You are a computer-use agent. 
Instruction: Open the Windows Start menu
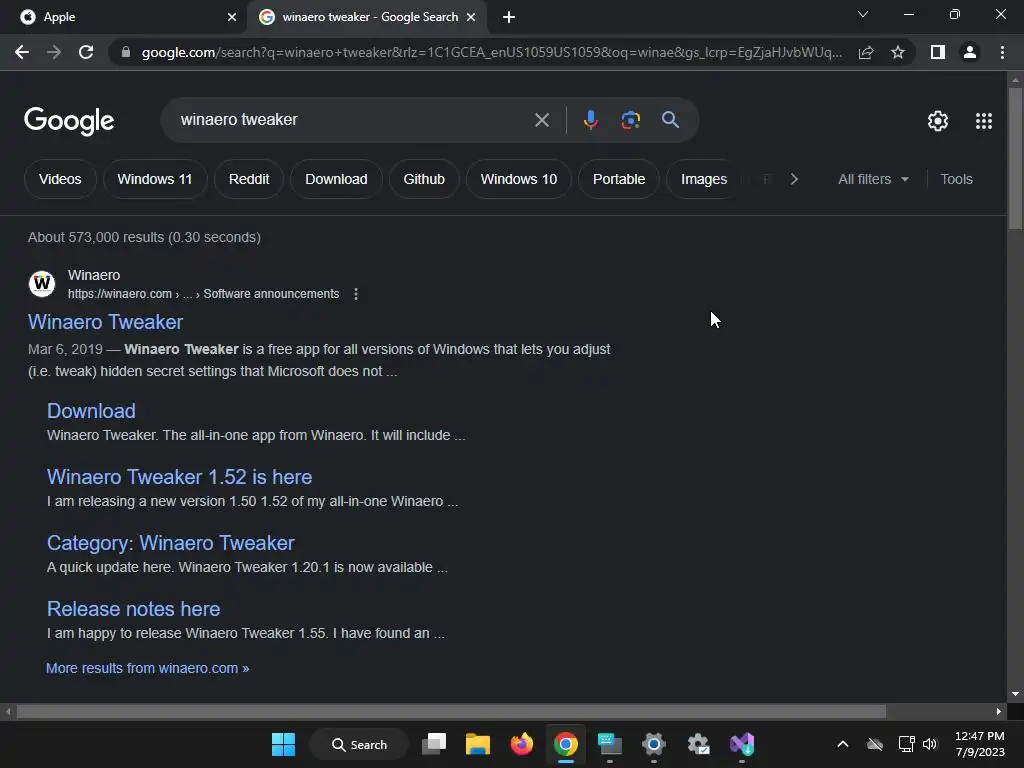(283, 744)
